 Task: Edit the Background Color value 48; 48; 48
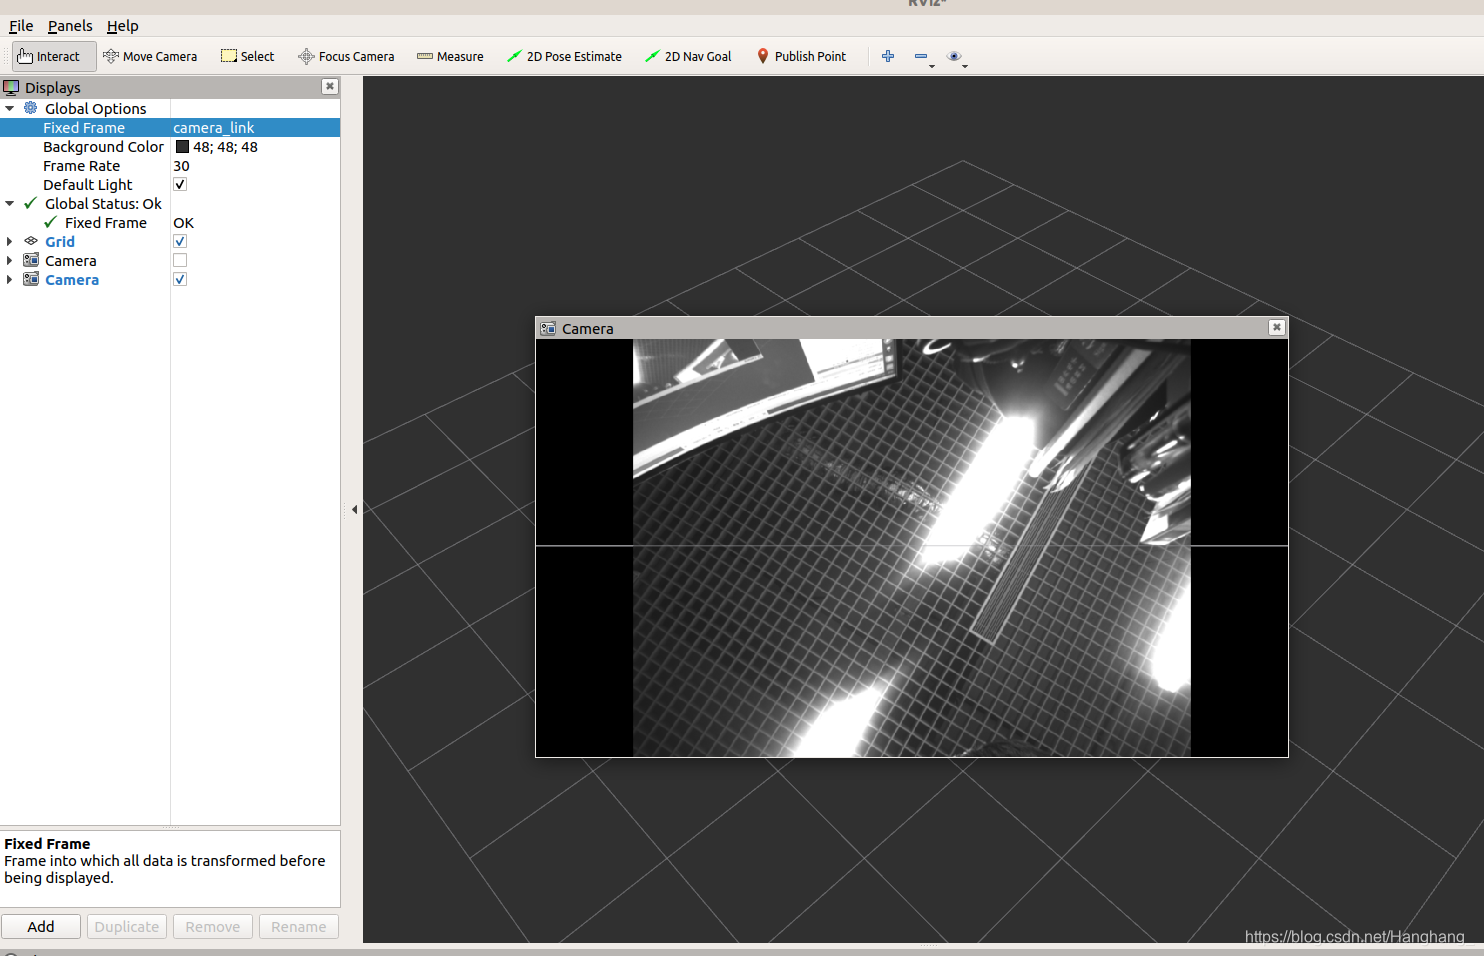point(225,147)
